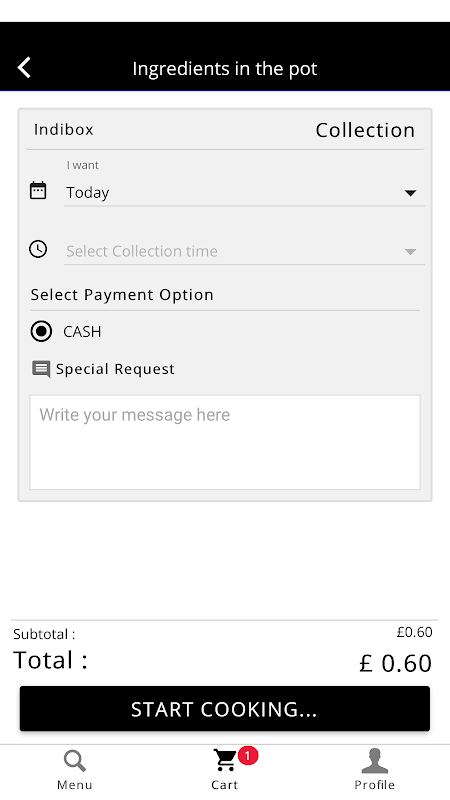Image resolution: width=450 pixels, height=800 pixels.
Task: Click the Collection order type label
Action: (365, 130)
